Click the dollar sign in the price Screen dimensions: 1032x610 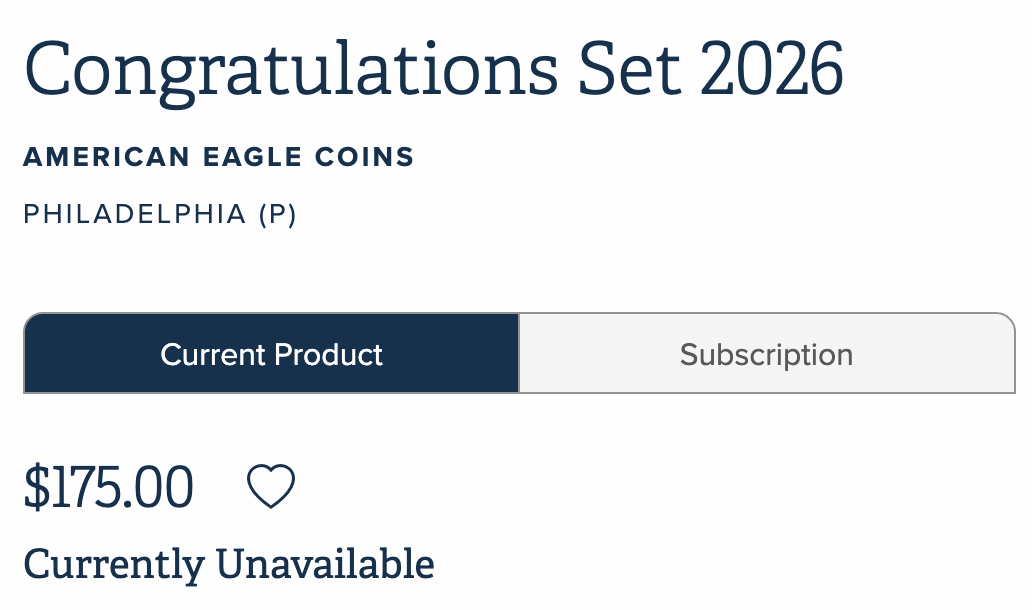(36, 488)
